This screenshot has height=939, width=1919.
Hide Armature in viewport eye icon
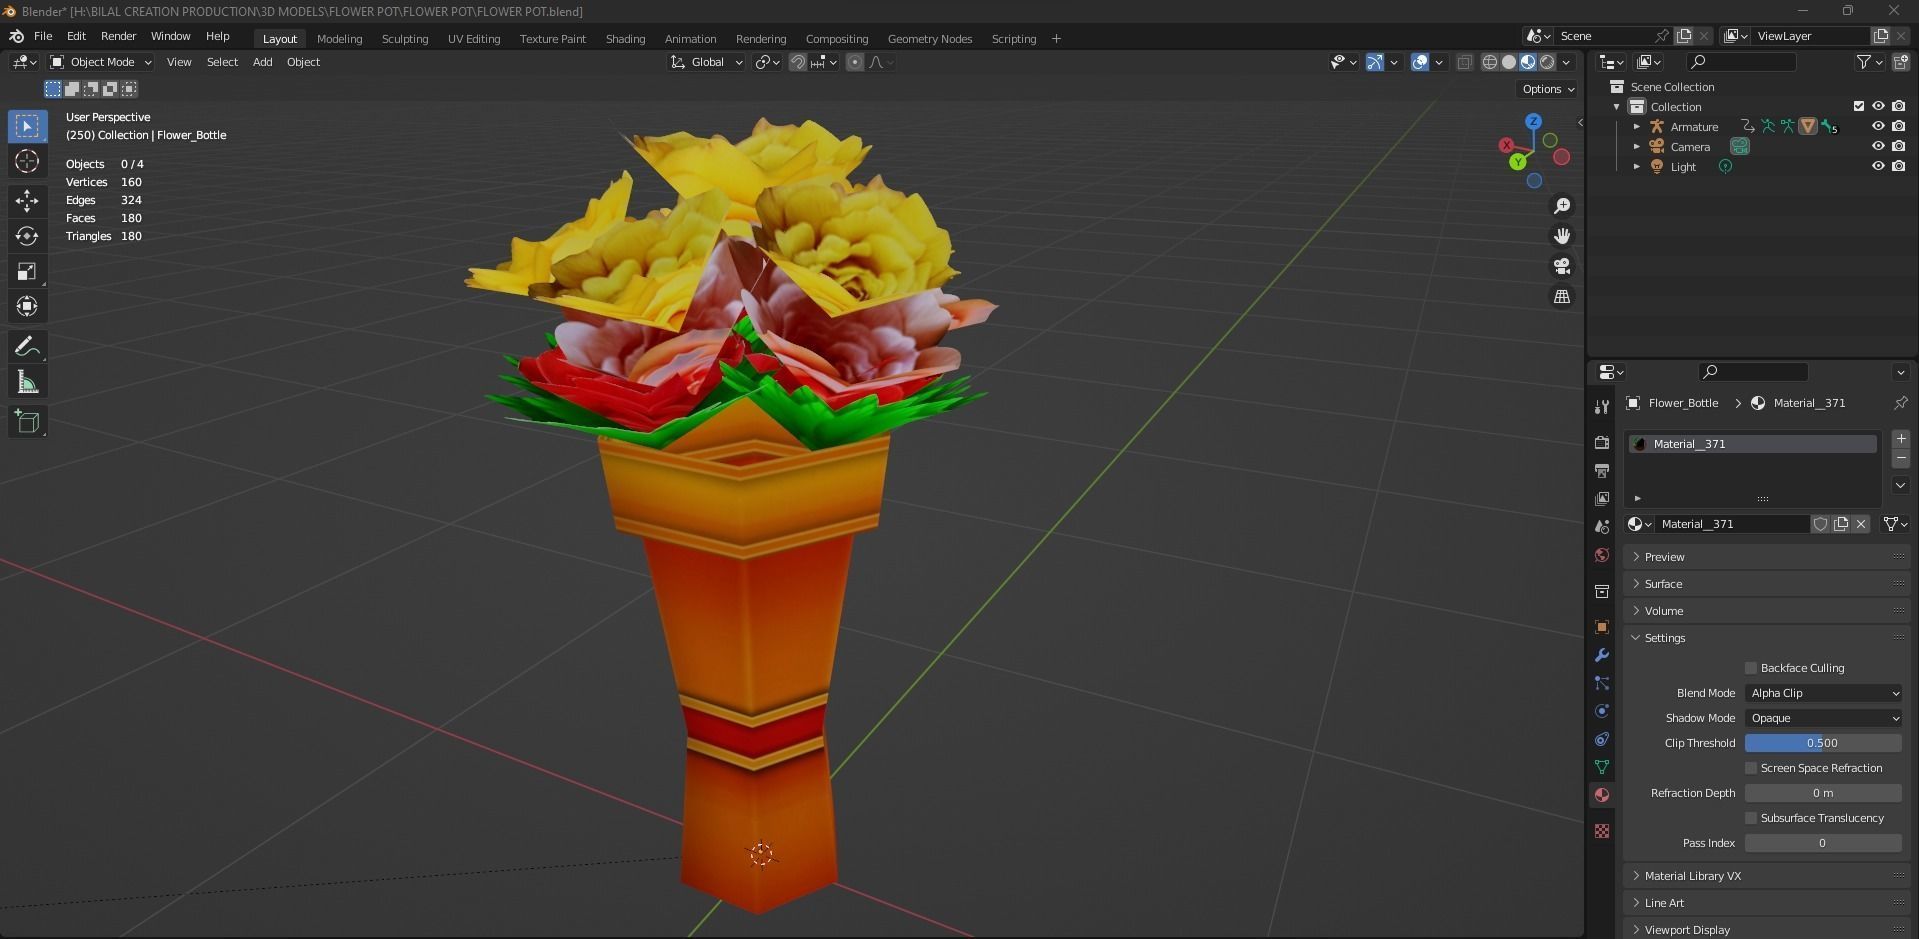pos(1878,126)
